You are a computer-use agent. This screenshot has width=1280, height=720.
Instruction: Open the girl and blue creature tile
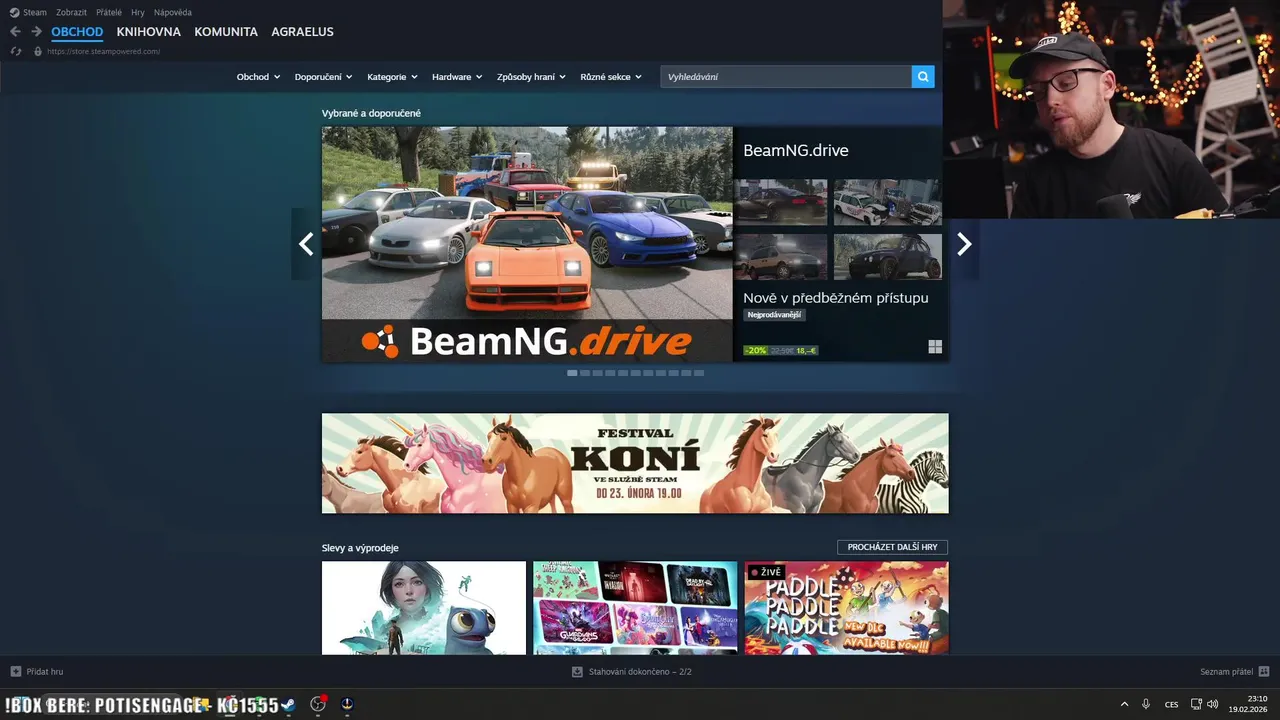pyautogui.click(x=424, y=608)
